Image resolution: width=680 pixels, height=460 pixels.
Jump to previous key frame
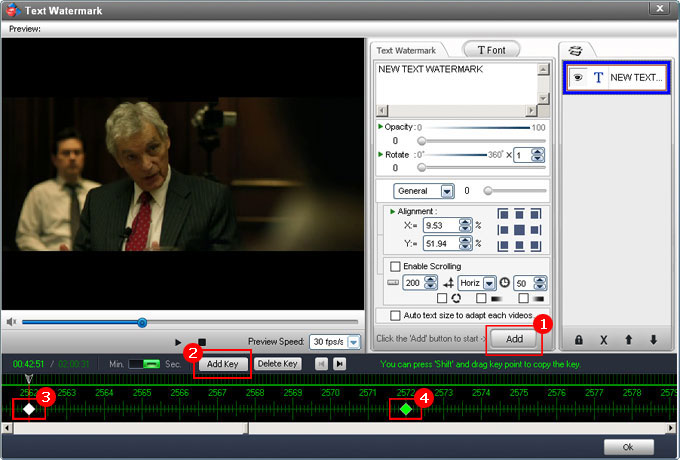pos(321,364)
